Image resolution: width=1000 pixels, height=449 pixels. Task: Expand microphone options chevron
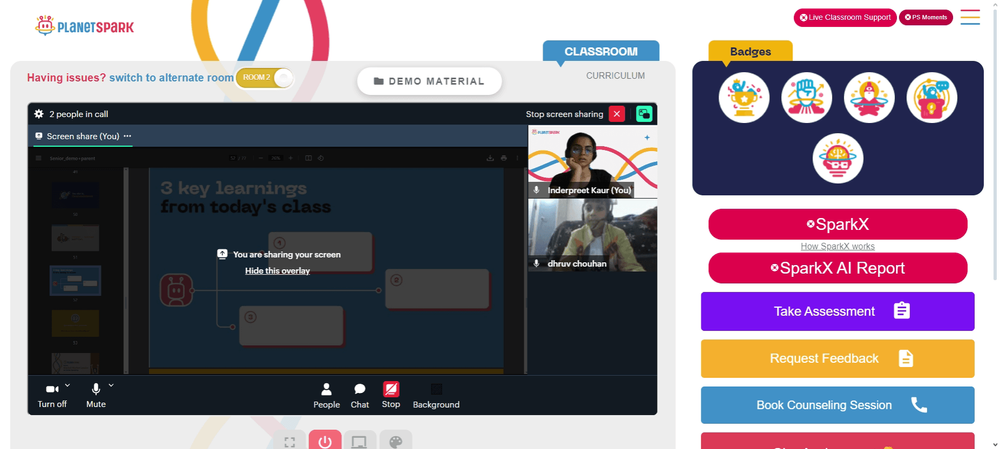pos(111,385)
